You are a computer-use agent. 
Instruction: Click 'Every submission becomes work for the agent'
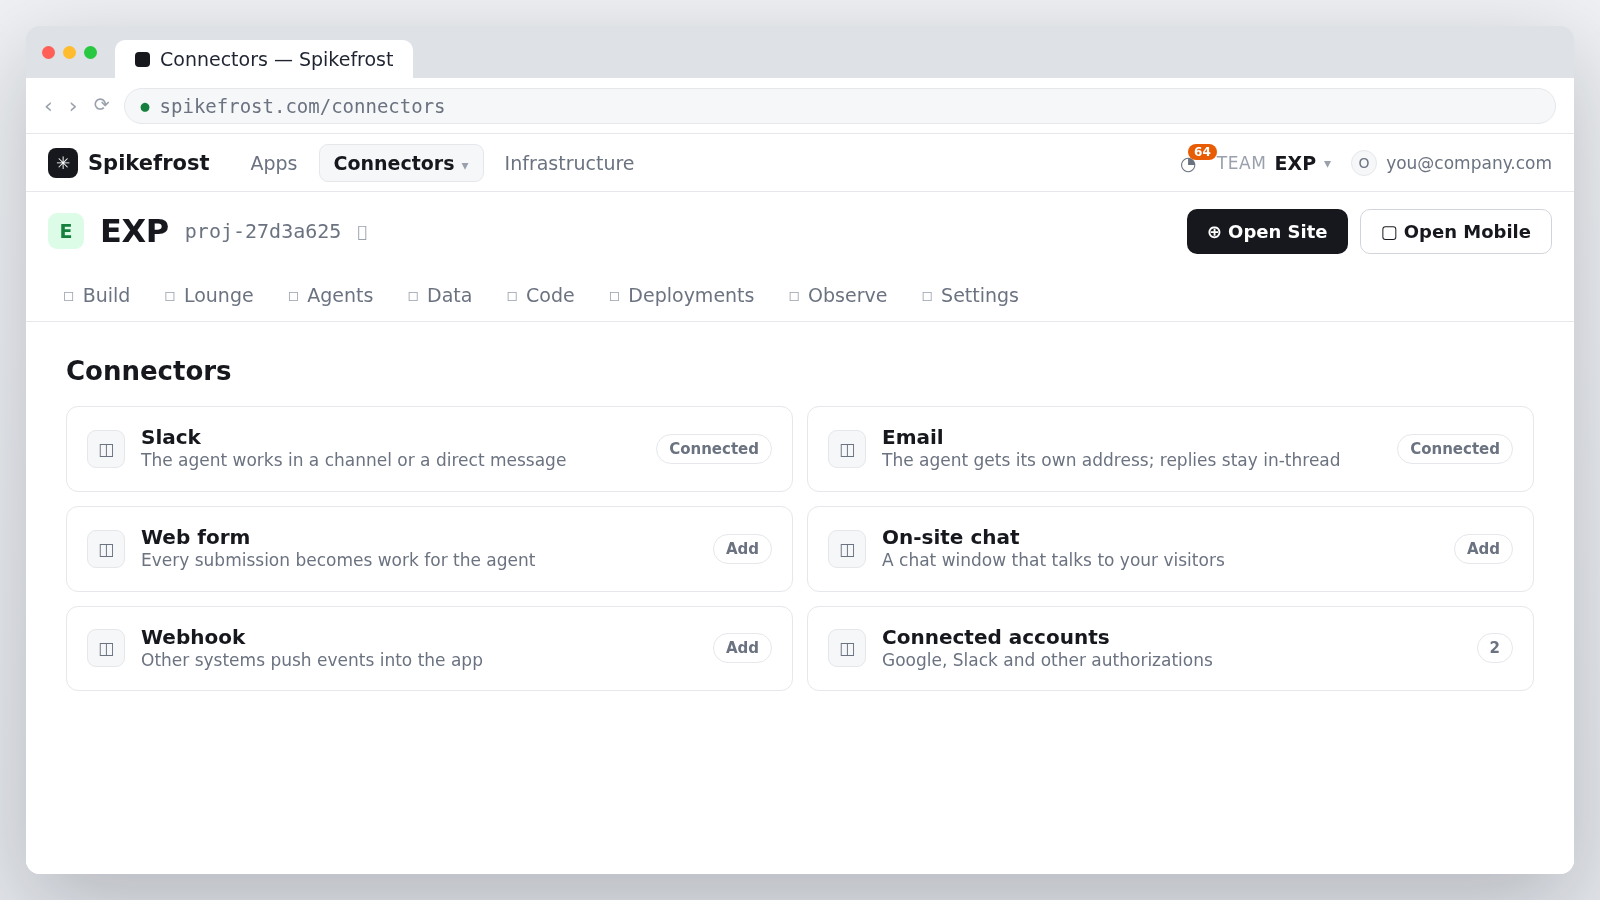pos(338,560)
